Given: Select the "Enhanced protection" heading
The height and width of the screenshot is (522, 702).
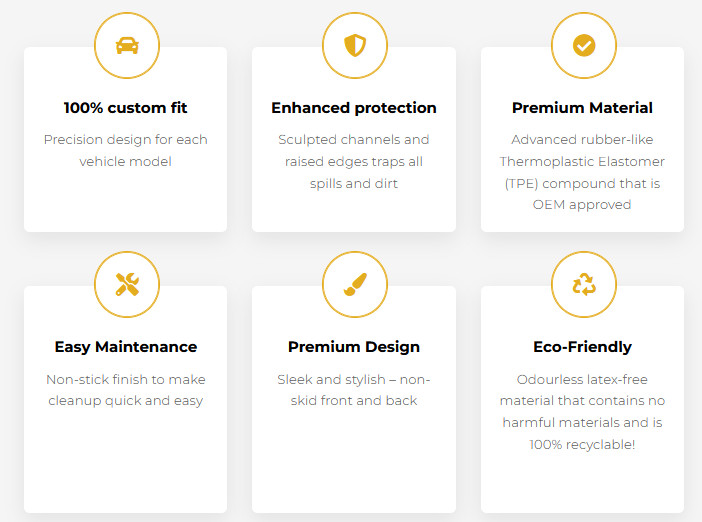Looking at the screenshot, I should (x=354, y=108).
